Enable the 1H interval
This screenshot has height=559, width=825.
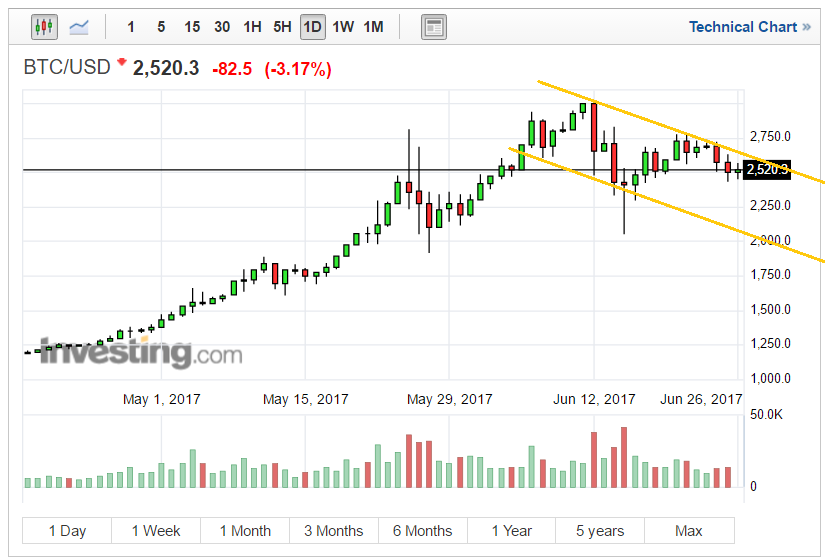(x=252, y=27)
